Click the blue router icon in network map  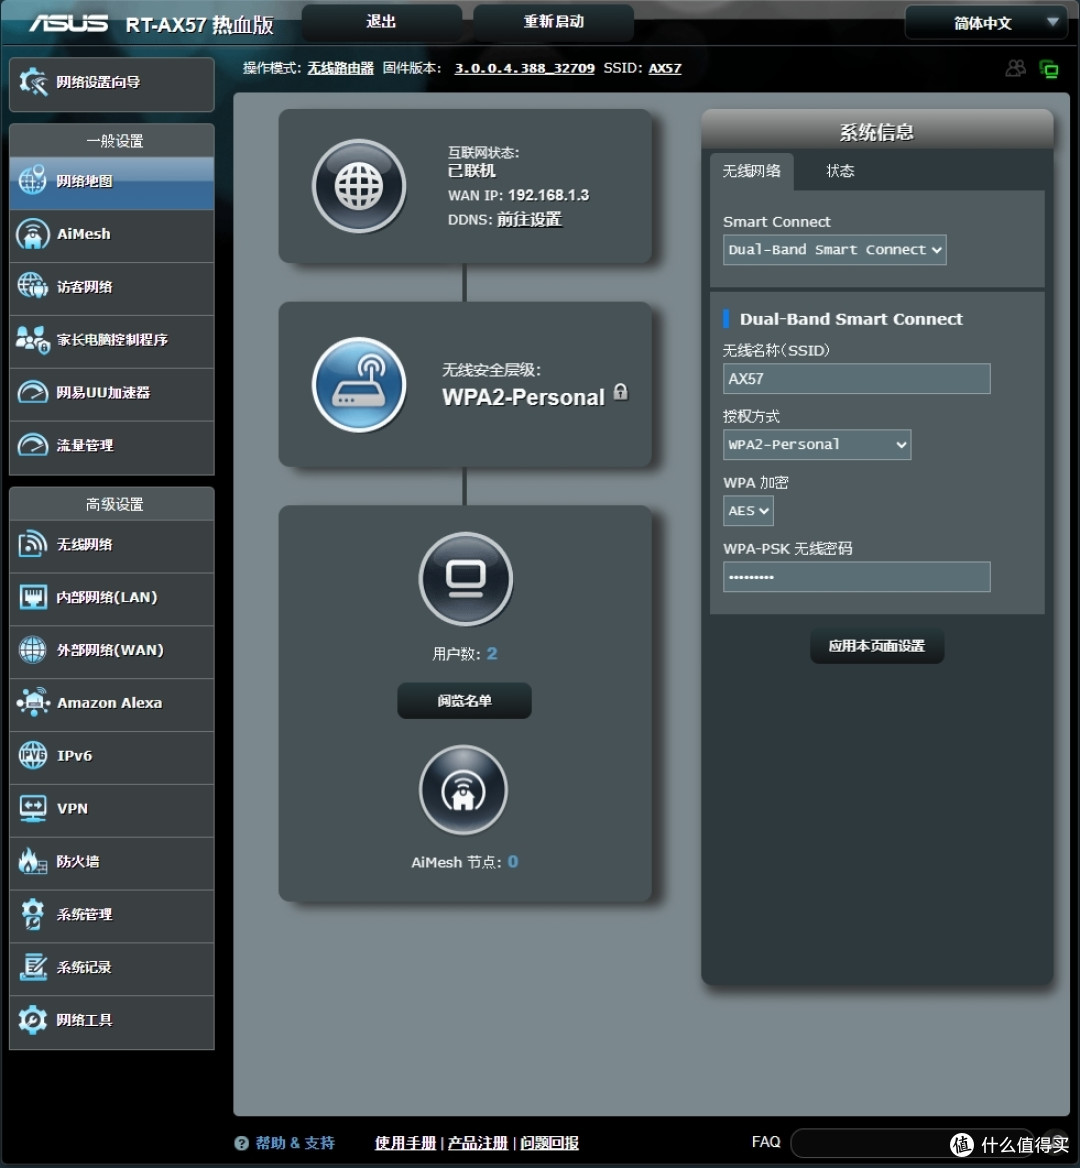(359, 385)
